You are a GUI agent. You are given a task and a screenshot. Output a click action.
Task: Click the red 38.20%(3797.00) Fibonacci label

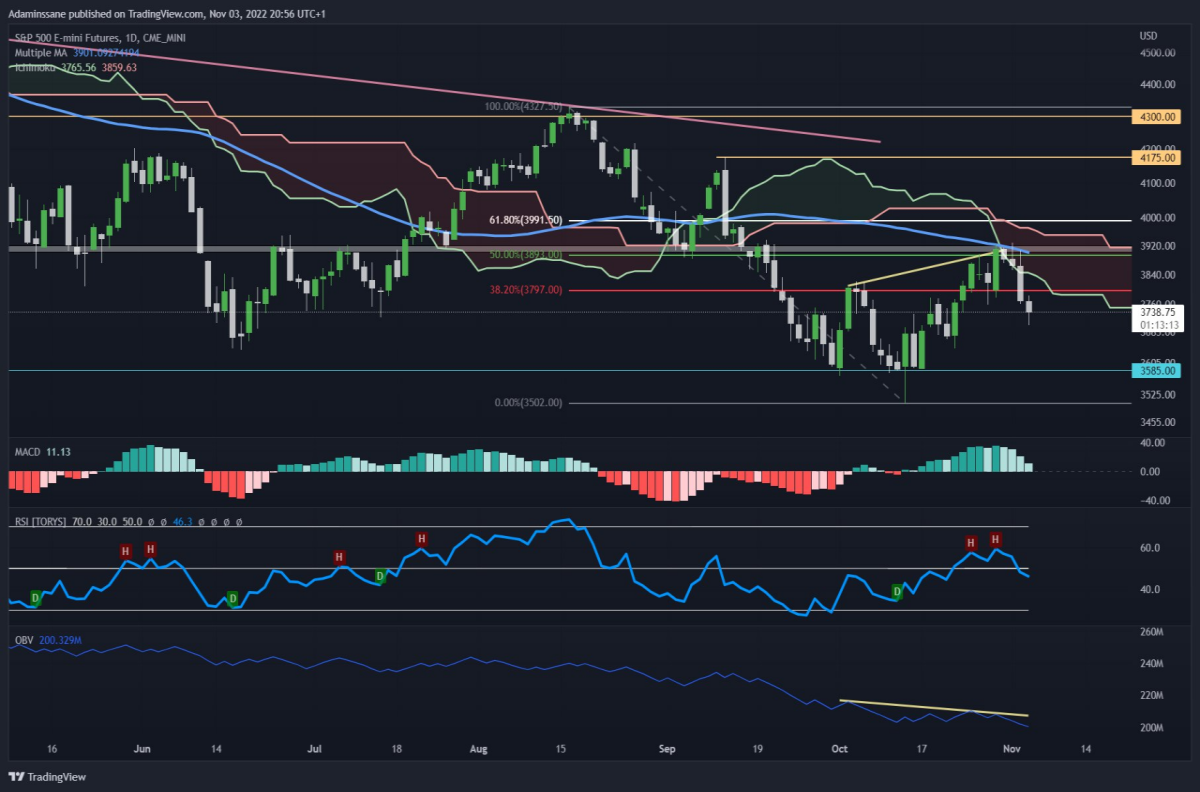coord(527,291)
